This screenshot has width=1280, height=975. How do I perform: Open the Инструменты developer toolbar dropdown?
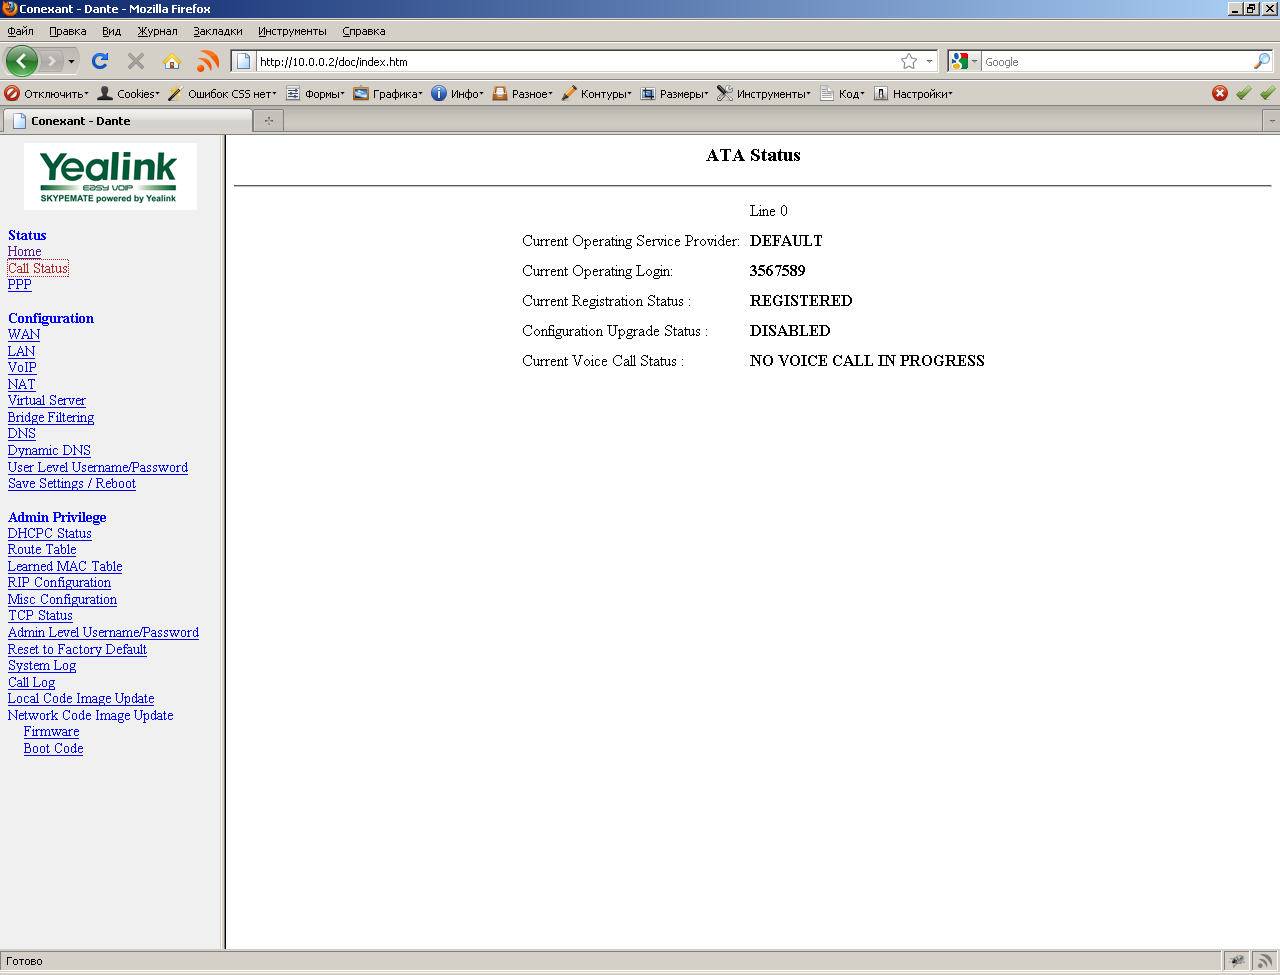coord(764,93)
